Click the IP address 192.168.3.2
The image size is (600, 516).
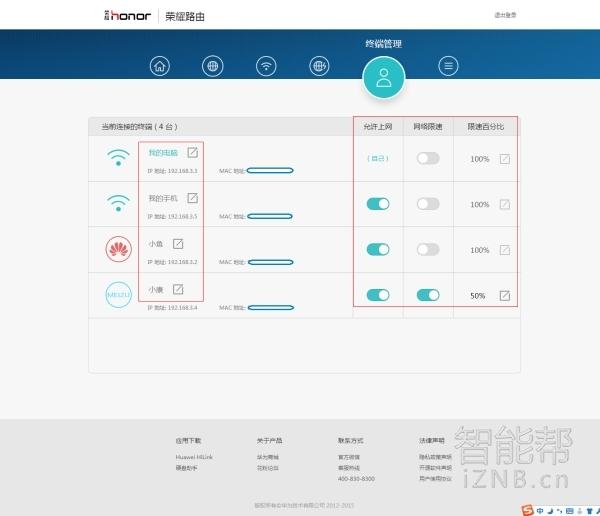[x=182, y=262]
